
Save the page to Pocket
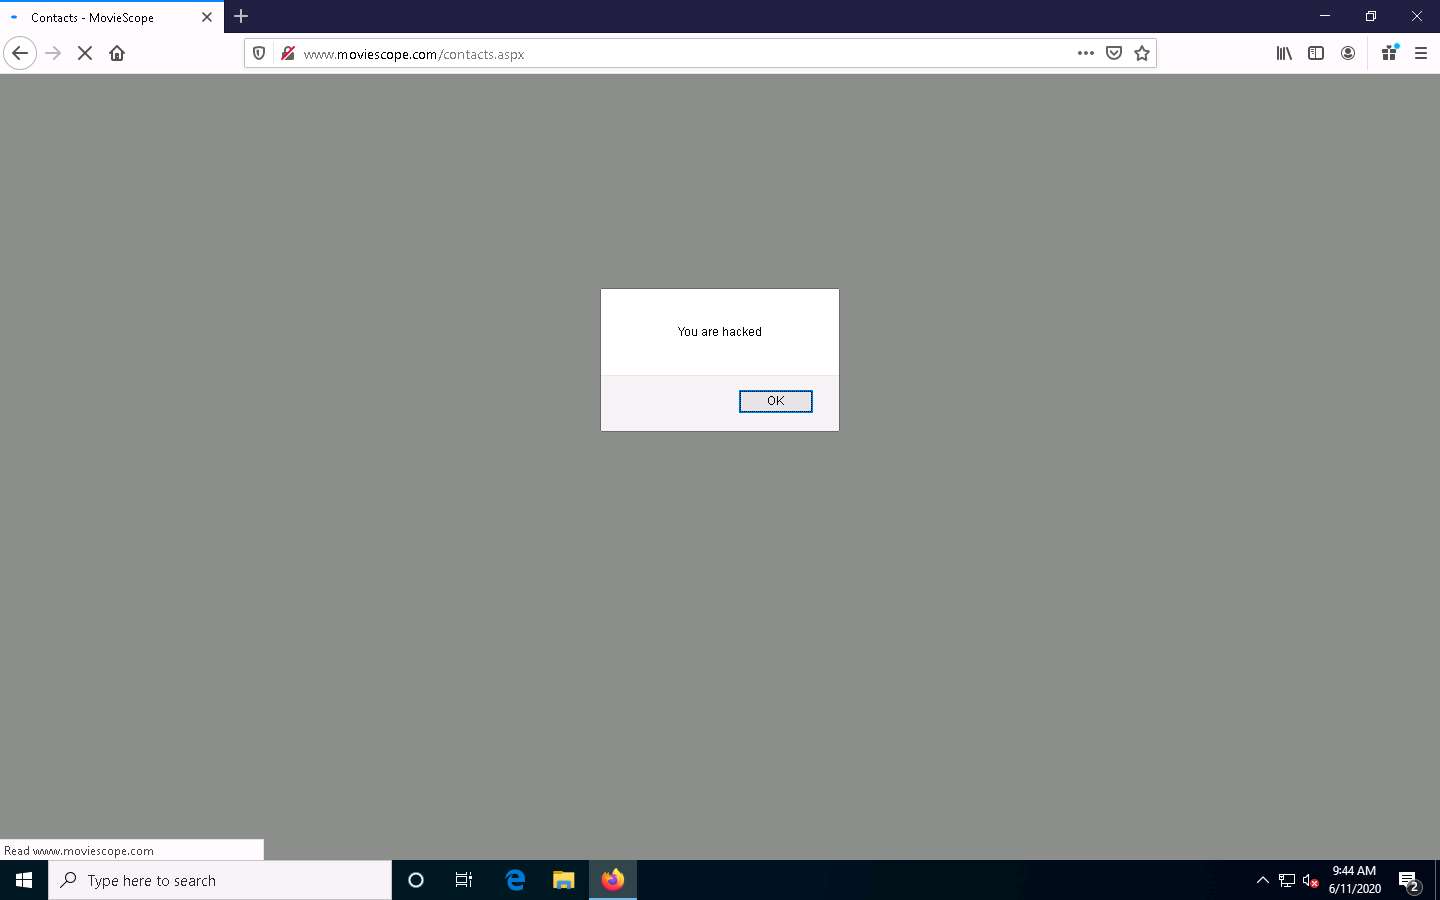pyautogui.click(x=1114, y=53)
